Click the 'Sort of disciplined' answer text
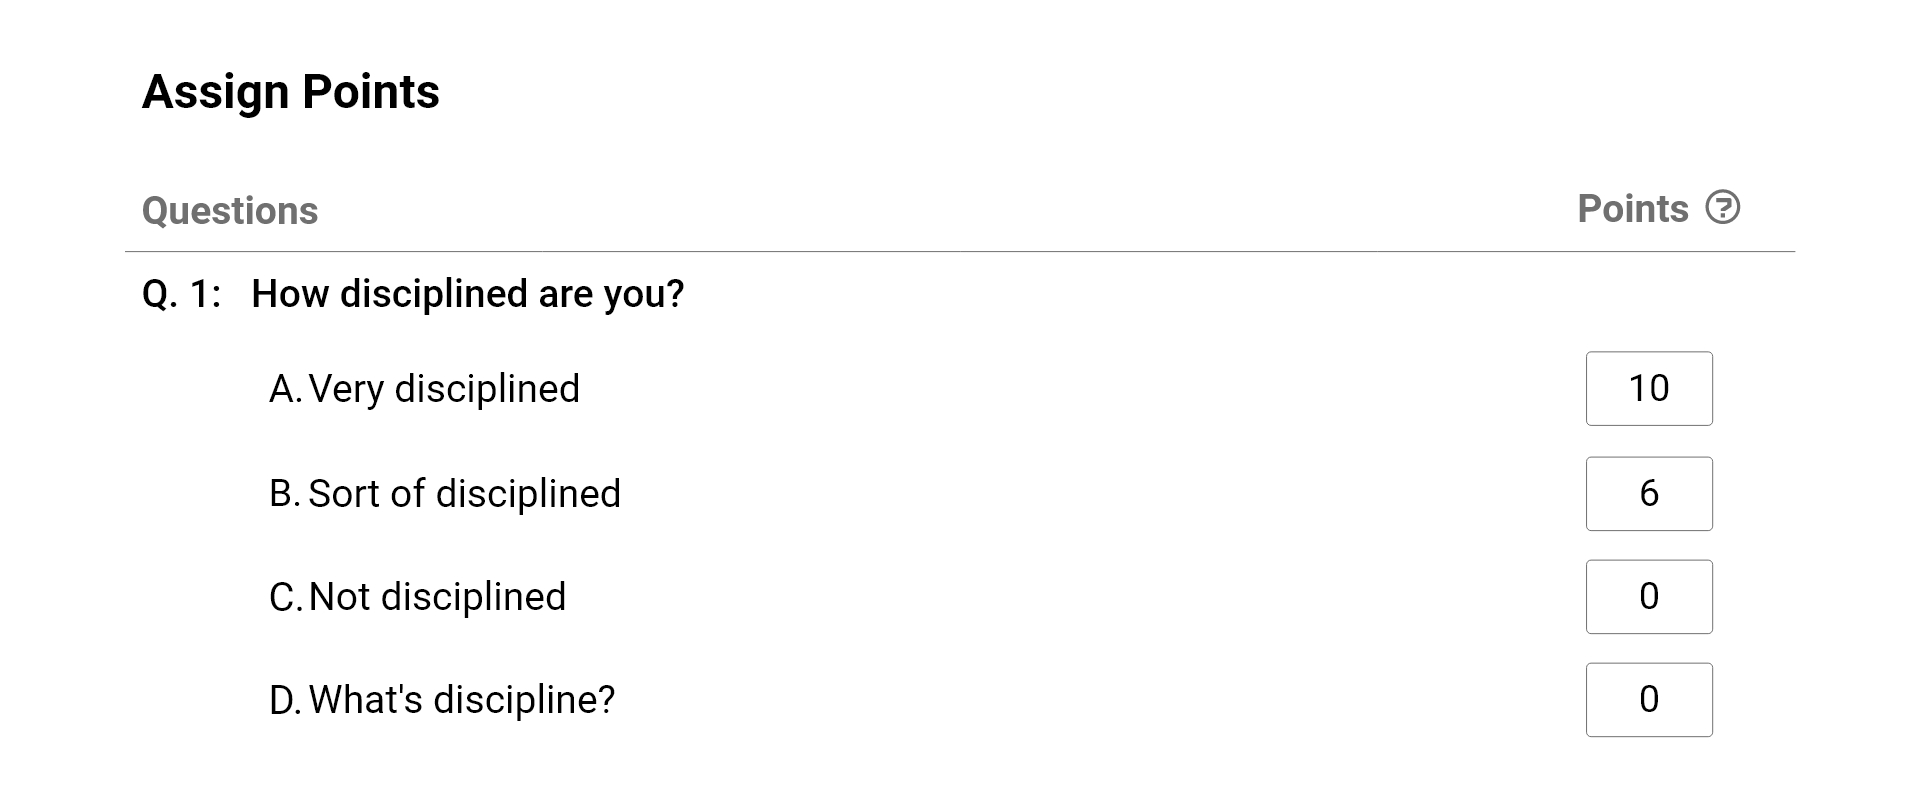This screenshot has height=800, width=1920. click(x=465, y=494)
